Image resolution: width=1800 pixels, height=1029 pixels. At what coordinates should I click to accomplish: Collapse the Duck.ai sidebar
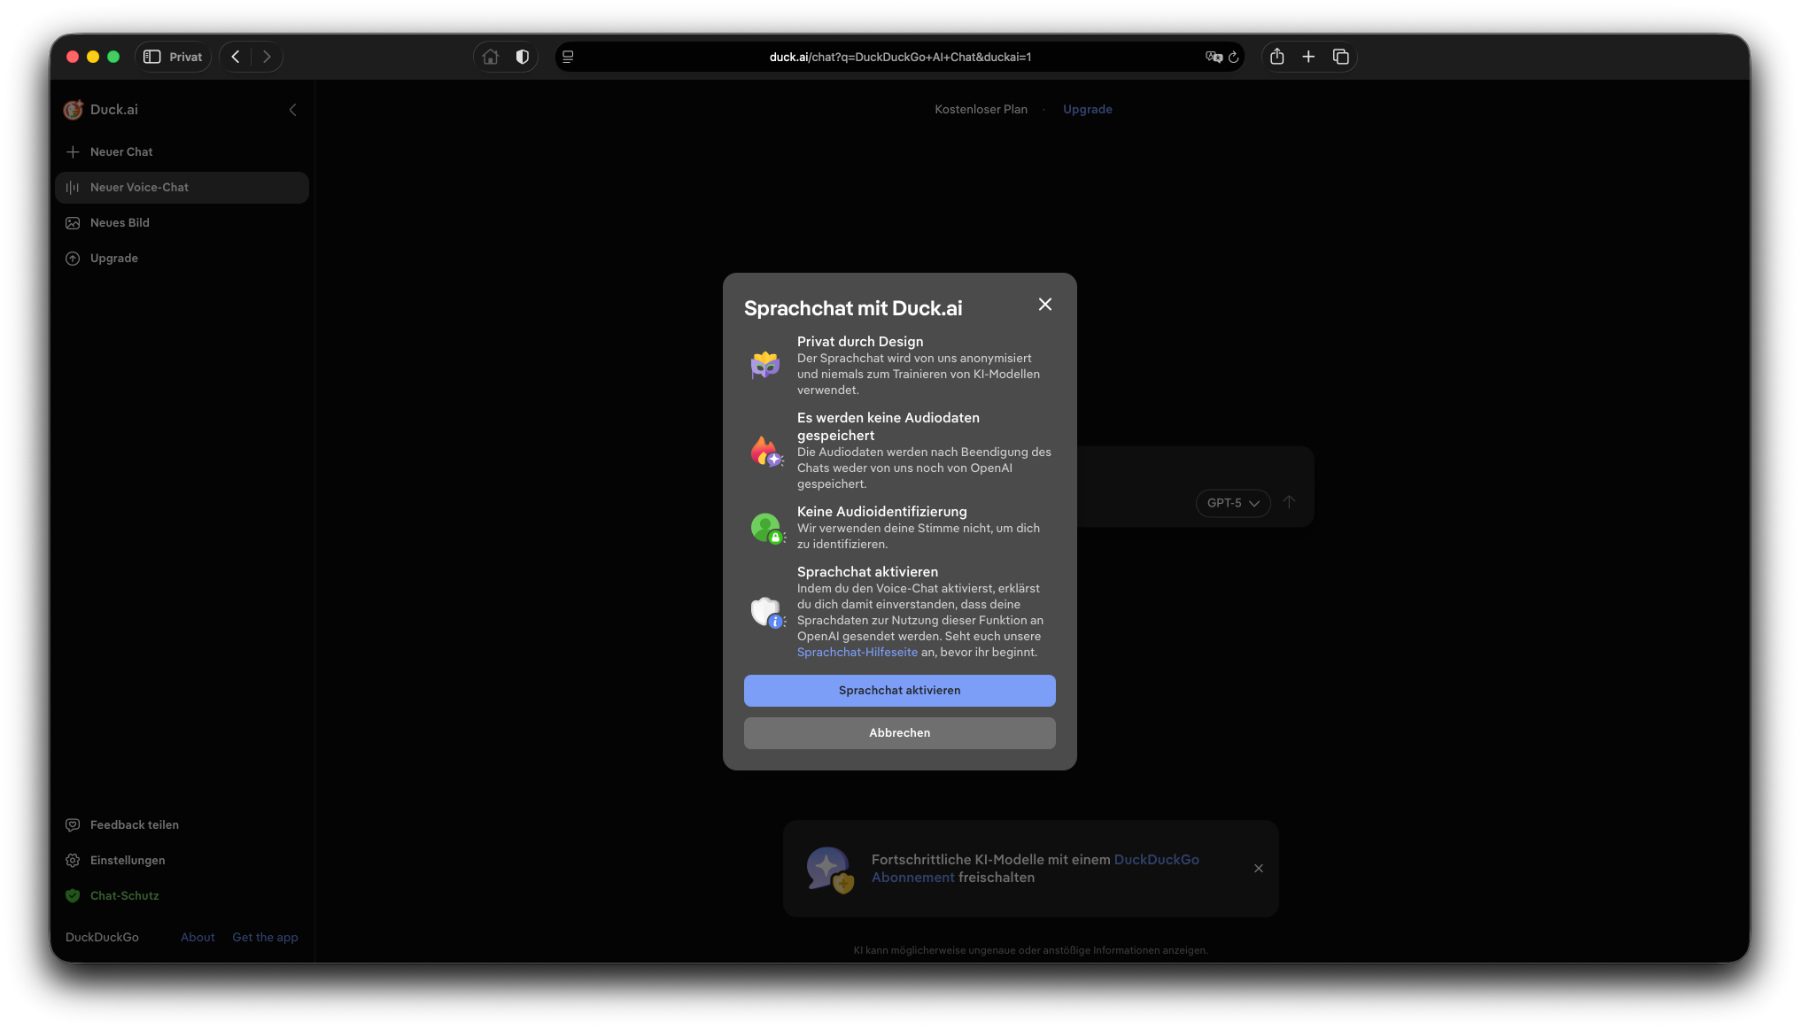click(x=293, y=110)
